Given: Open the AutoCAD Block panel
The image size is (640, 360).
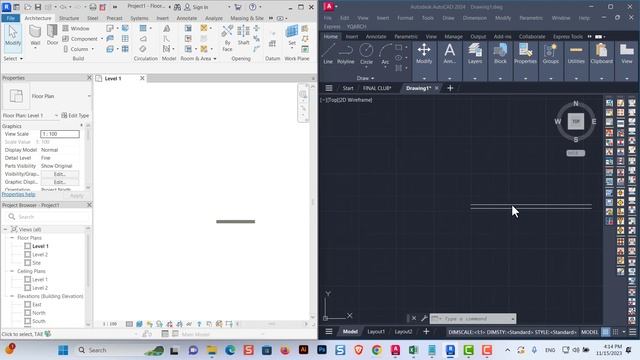Looking at the screenshot, I should coord(500,54).
